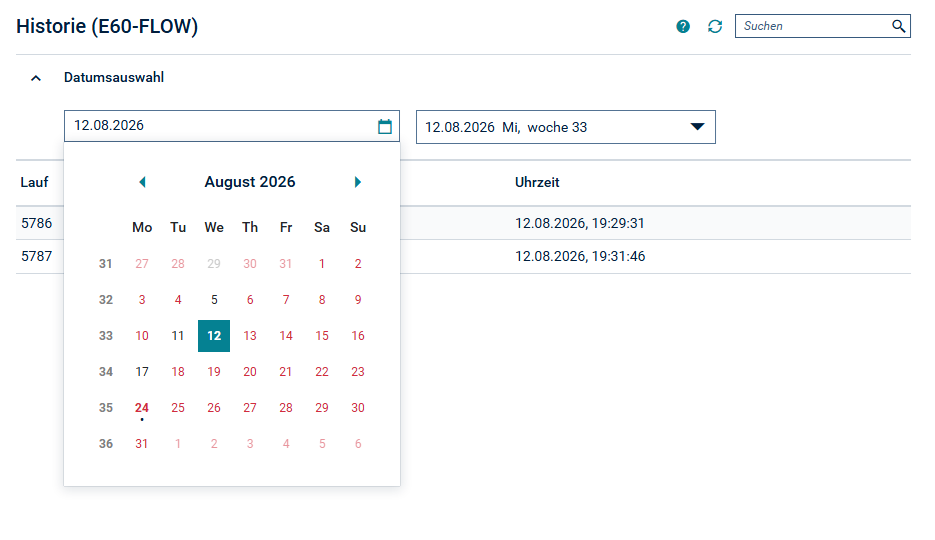Click the August 2026 month title

pos(250,182)
